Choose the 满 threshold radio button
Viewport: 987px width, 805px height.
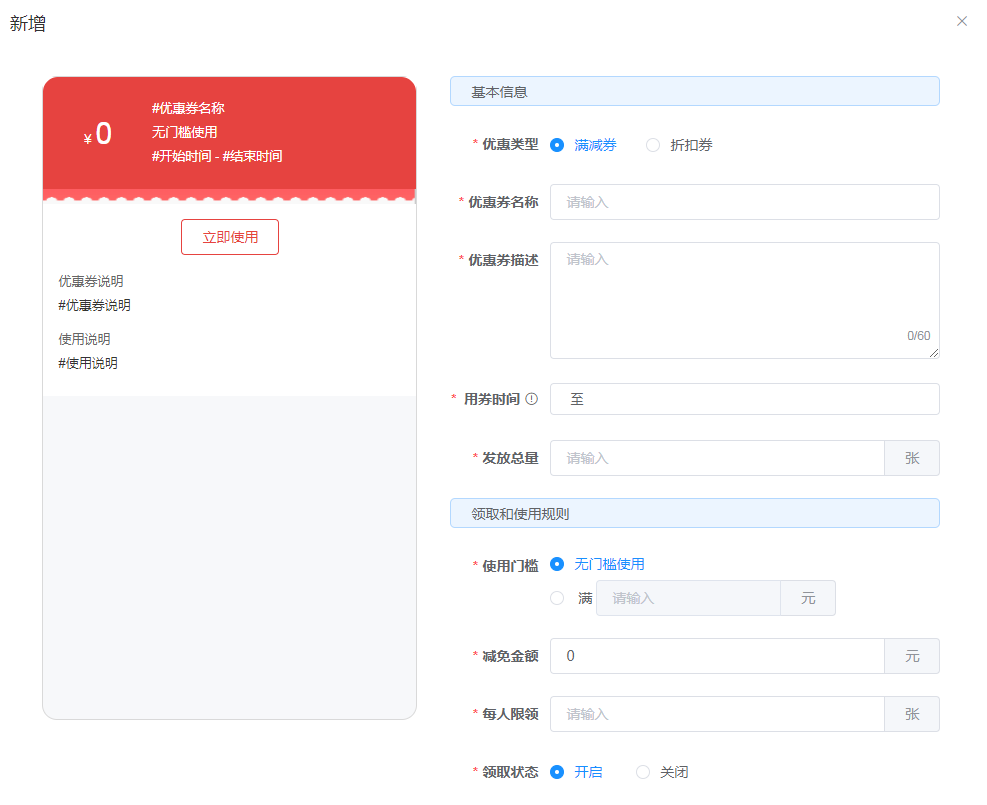point(557,598)
